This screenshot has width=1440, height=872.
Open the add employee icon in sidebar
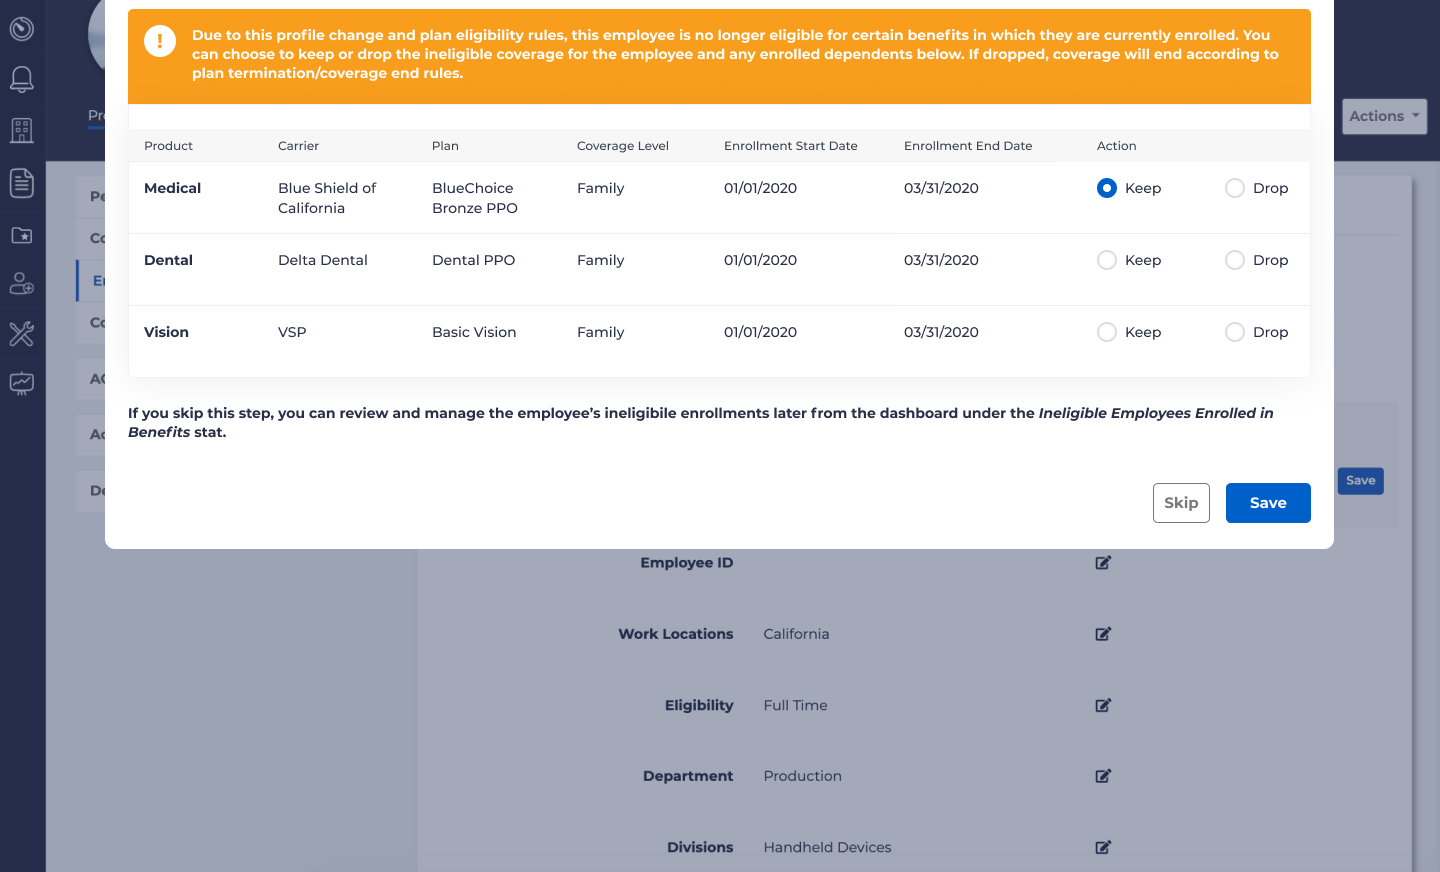click(x=22, y=284)
